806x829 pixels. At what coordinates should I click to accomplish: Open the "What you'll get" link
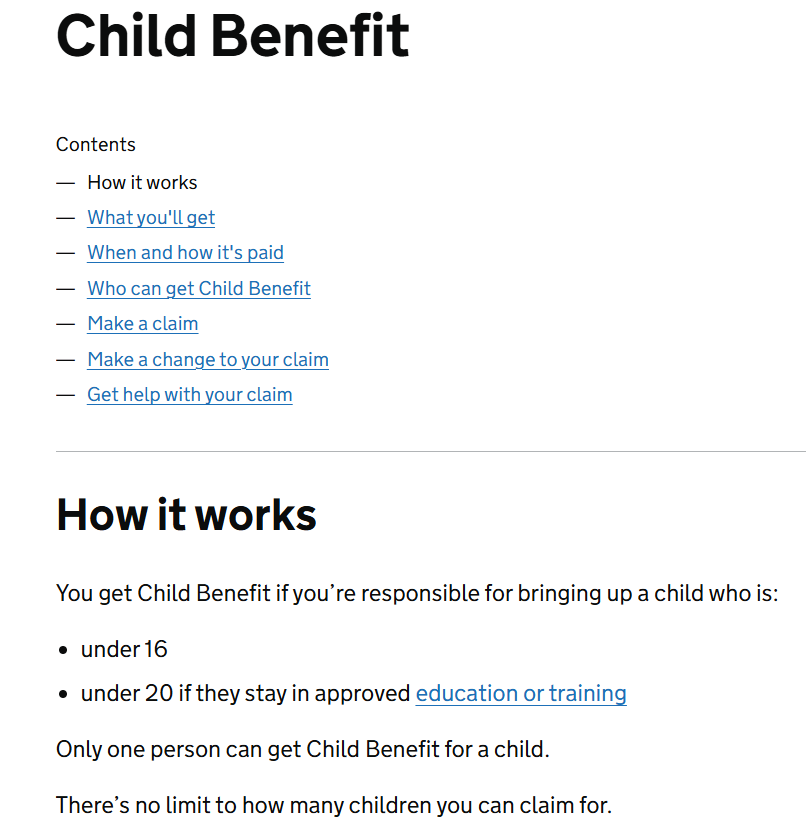pyautogui.click(x=151, y=218)
